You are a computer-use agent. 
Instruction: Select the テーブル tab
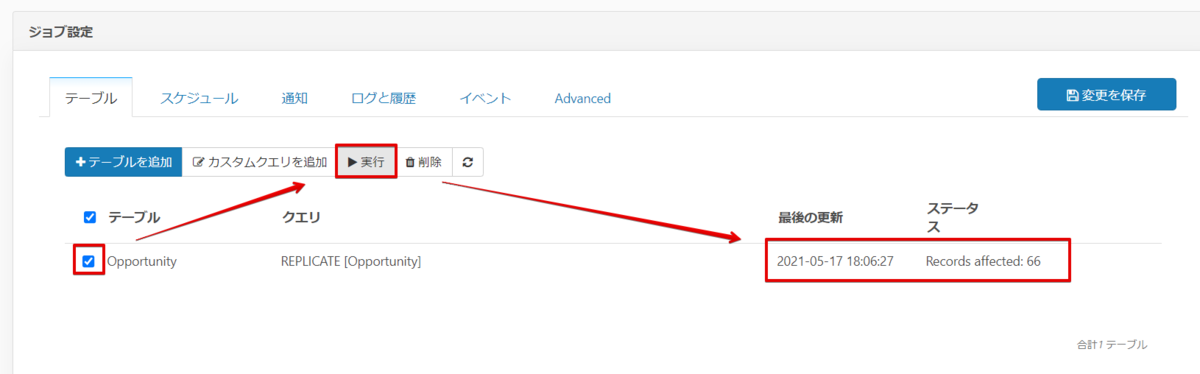[x=91, y=98]
